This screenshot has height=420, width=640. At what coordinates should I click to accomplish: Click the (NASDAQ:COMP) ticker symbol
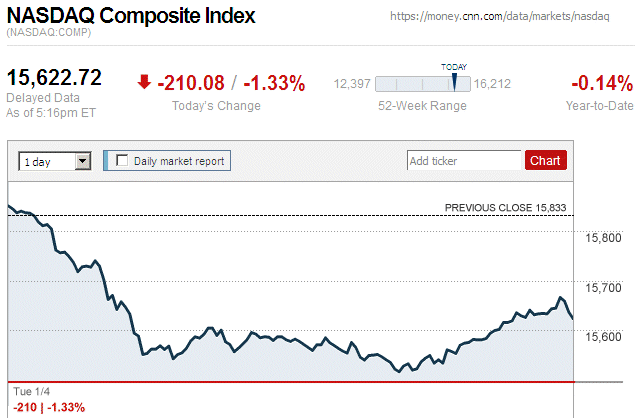(x=49, y=34)
